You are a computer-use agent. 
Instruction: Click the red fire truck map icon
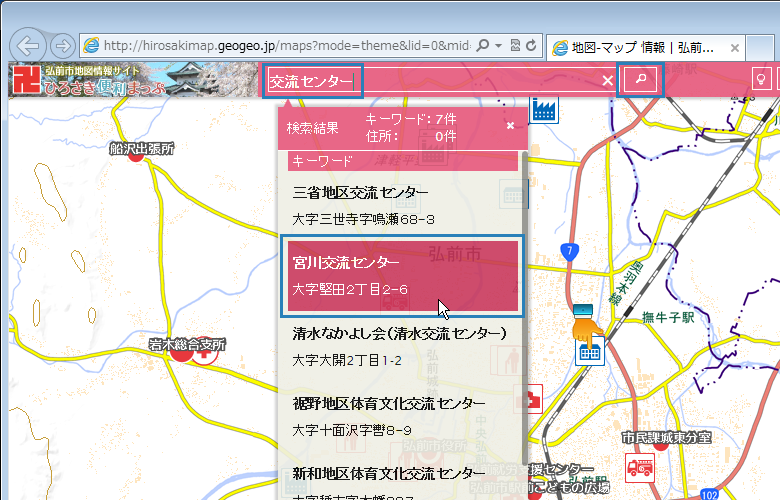(640, 468)
